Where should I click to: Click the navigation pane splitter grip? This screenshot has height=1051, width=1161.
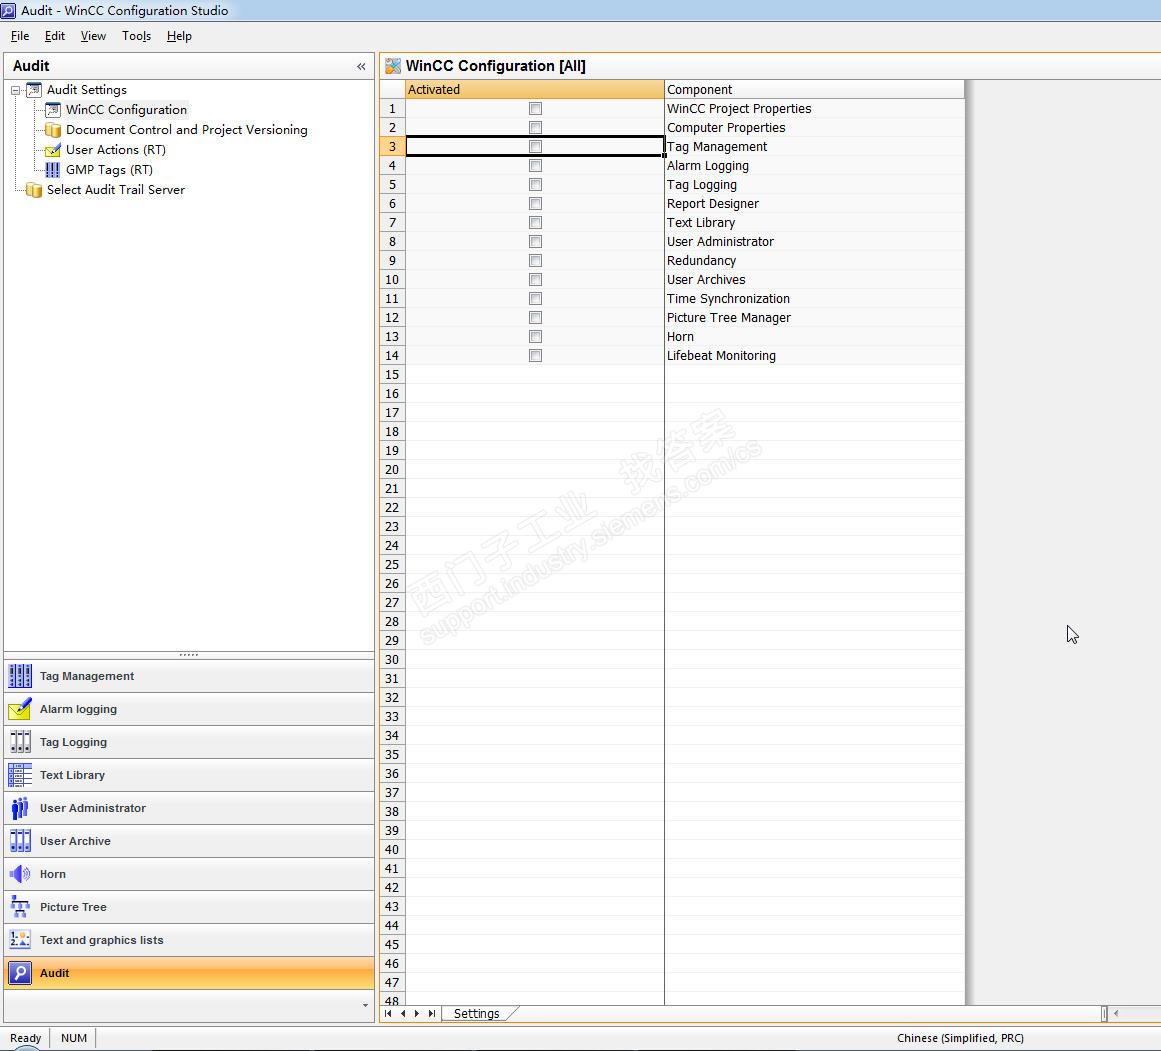[189, 655]
